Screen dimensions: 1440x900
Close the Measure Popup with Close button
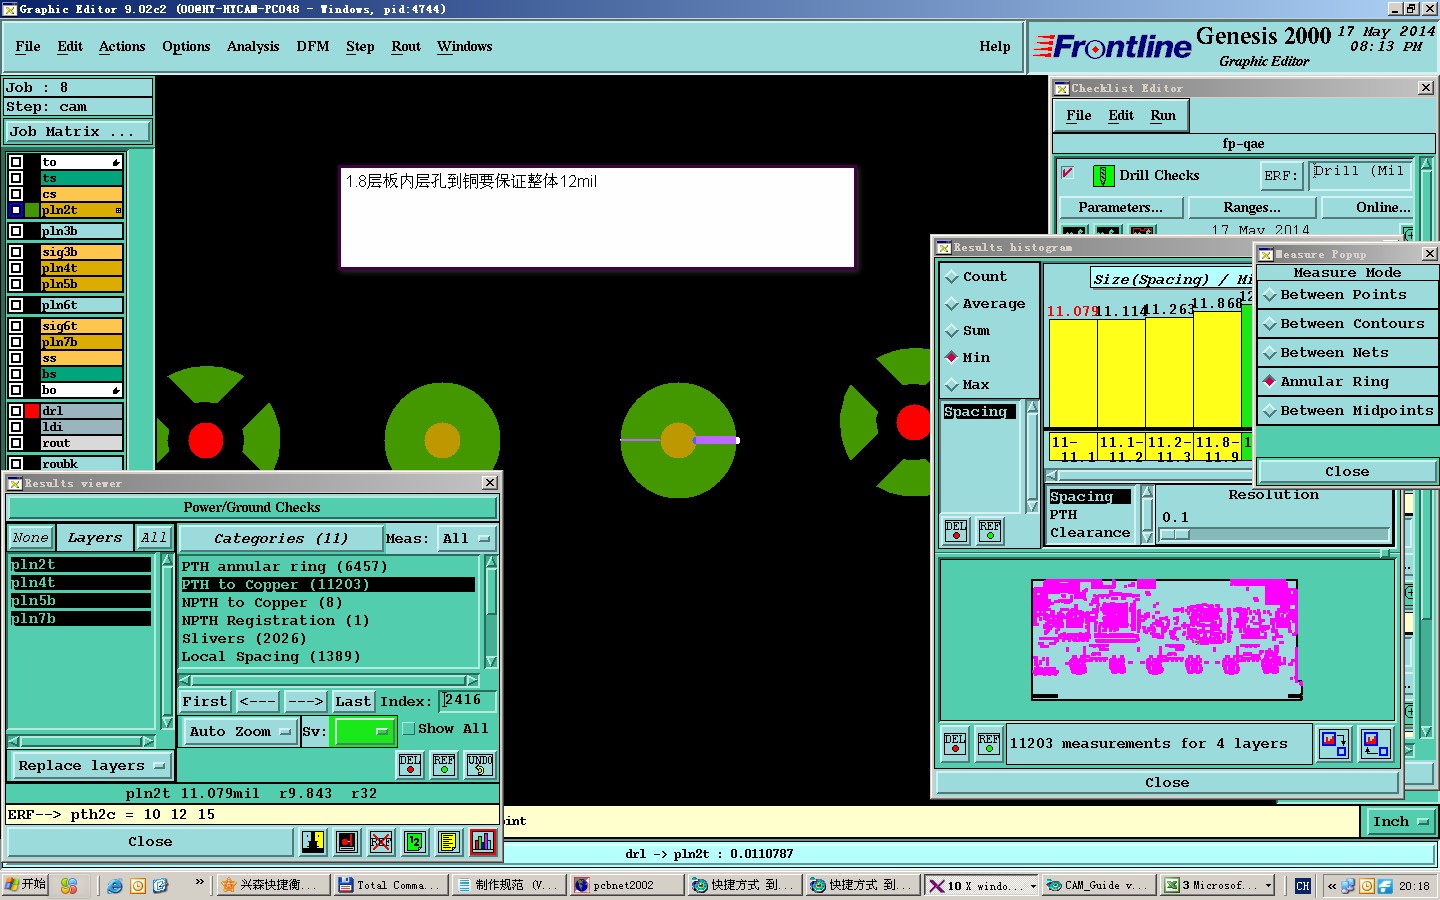point(1347,472)
